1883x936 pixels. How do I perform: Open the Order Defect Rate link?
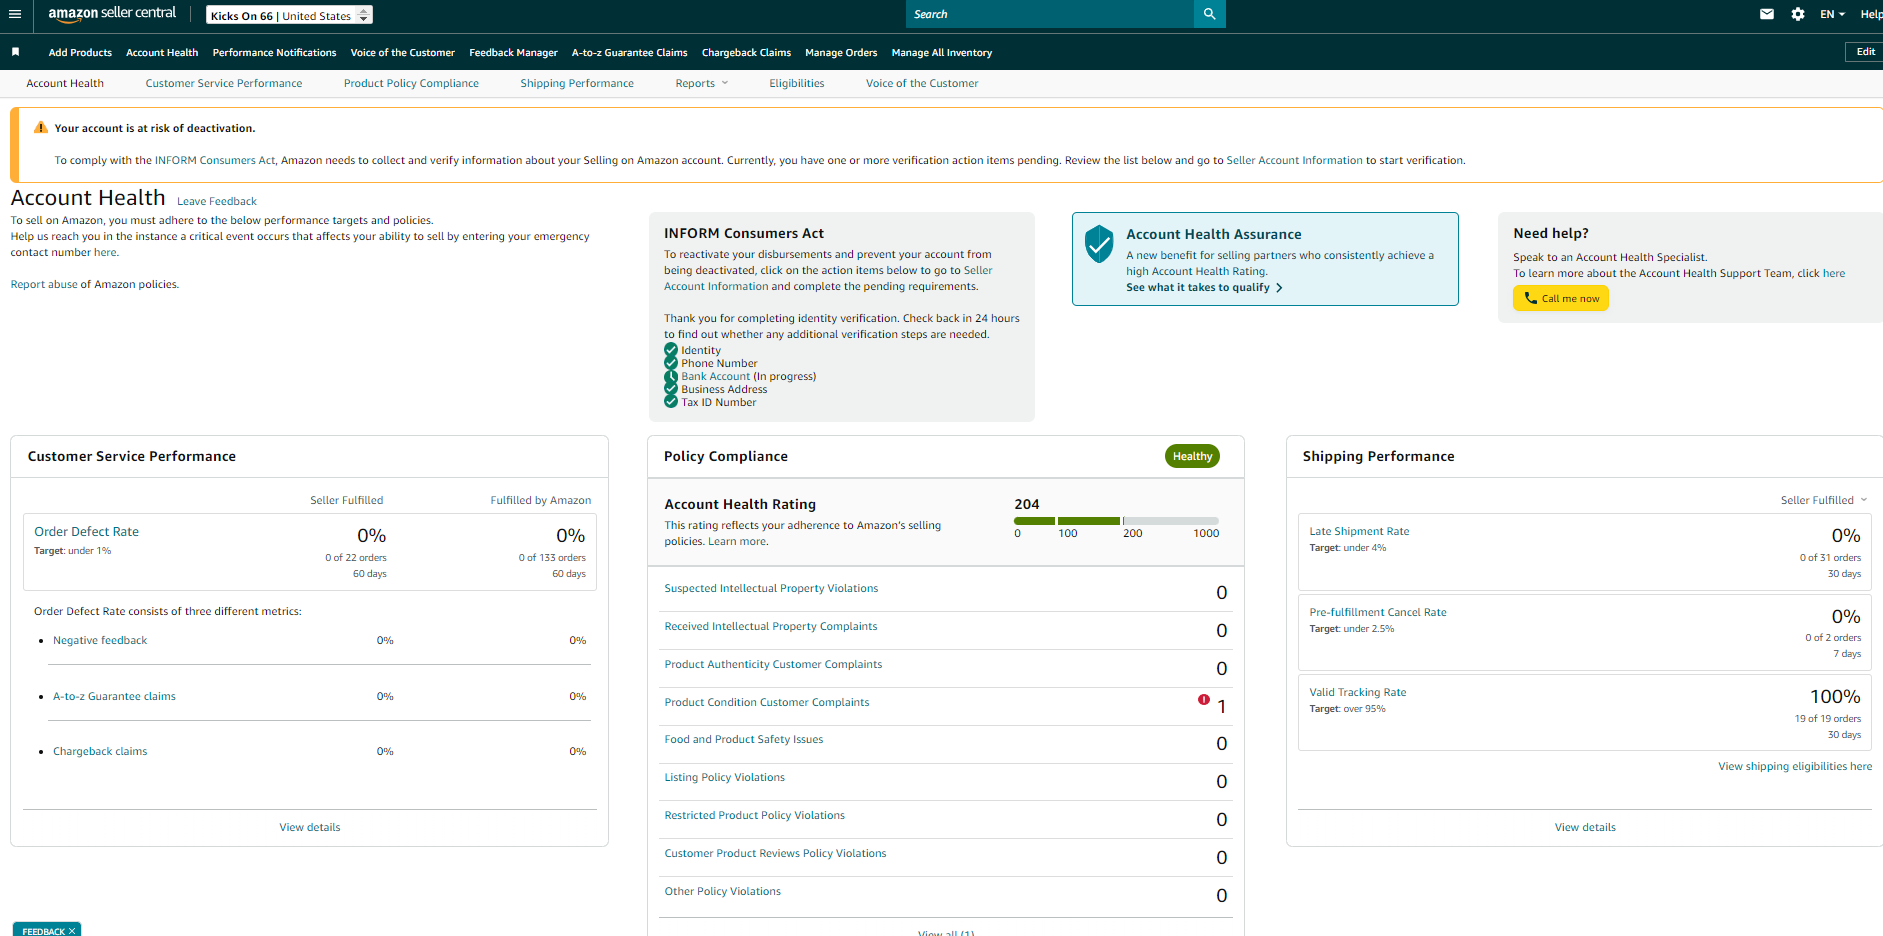click(86, 531)
